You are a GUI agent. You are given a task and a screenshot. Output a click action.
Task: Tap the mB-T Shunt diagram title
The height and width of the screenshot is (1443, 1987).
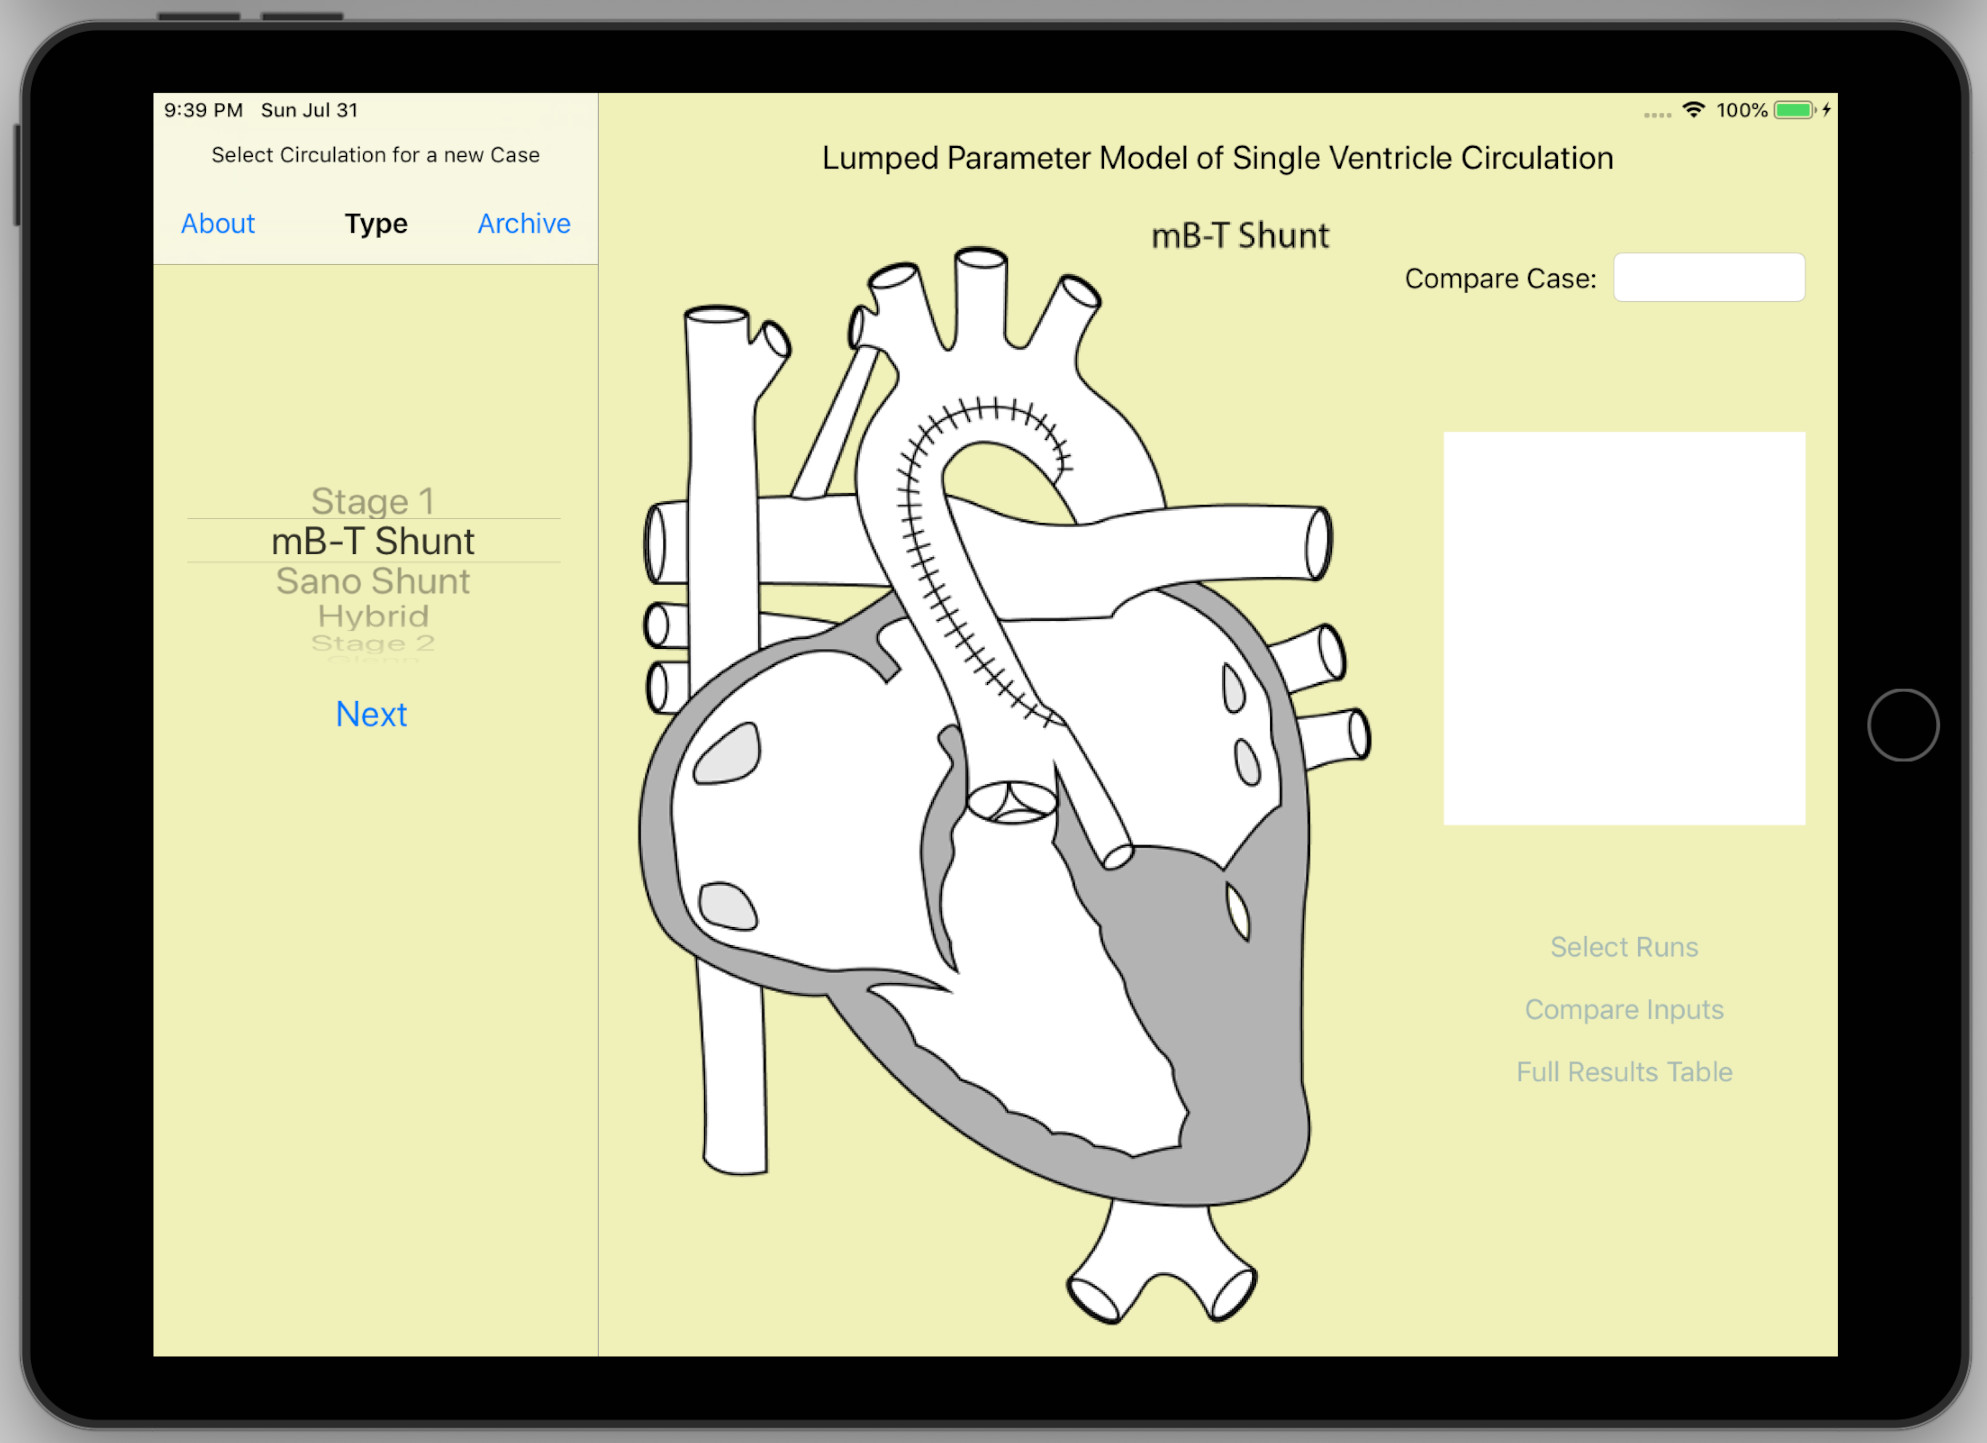point(1239,236)
